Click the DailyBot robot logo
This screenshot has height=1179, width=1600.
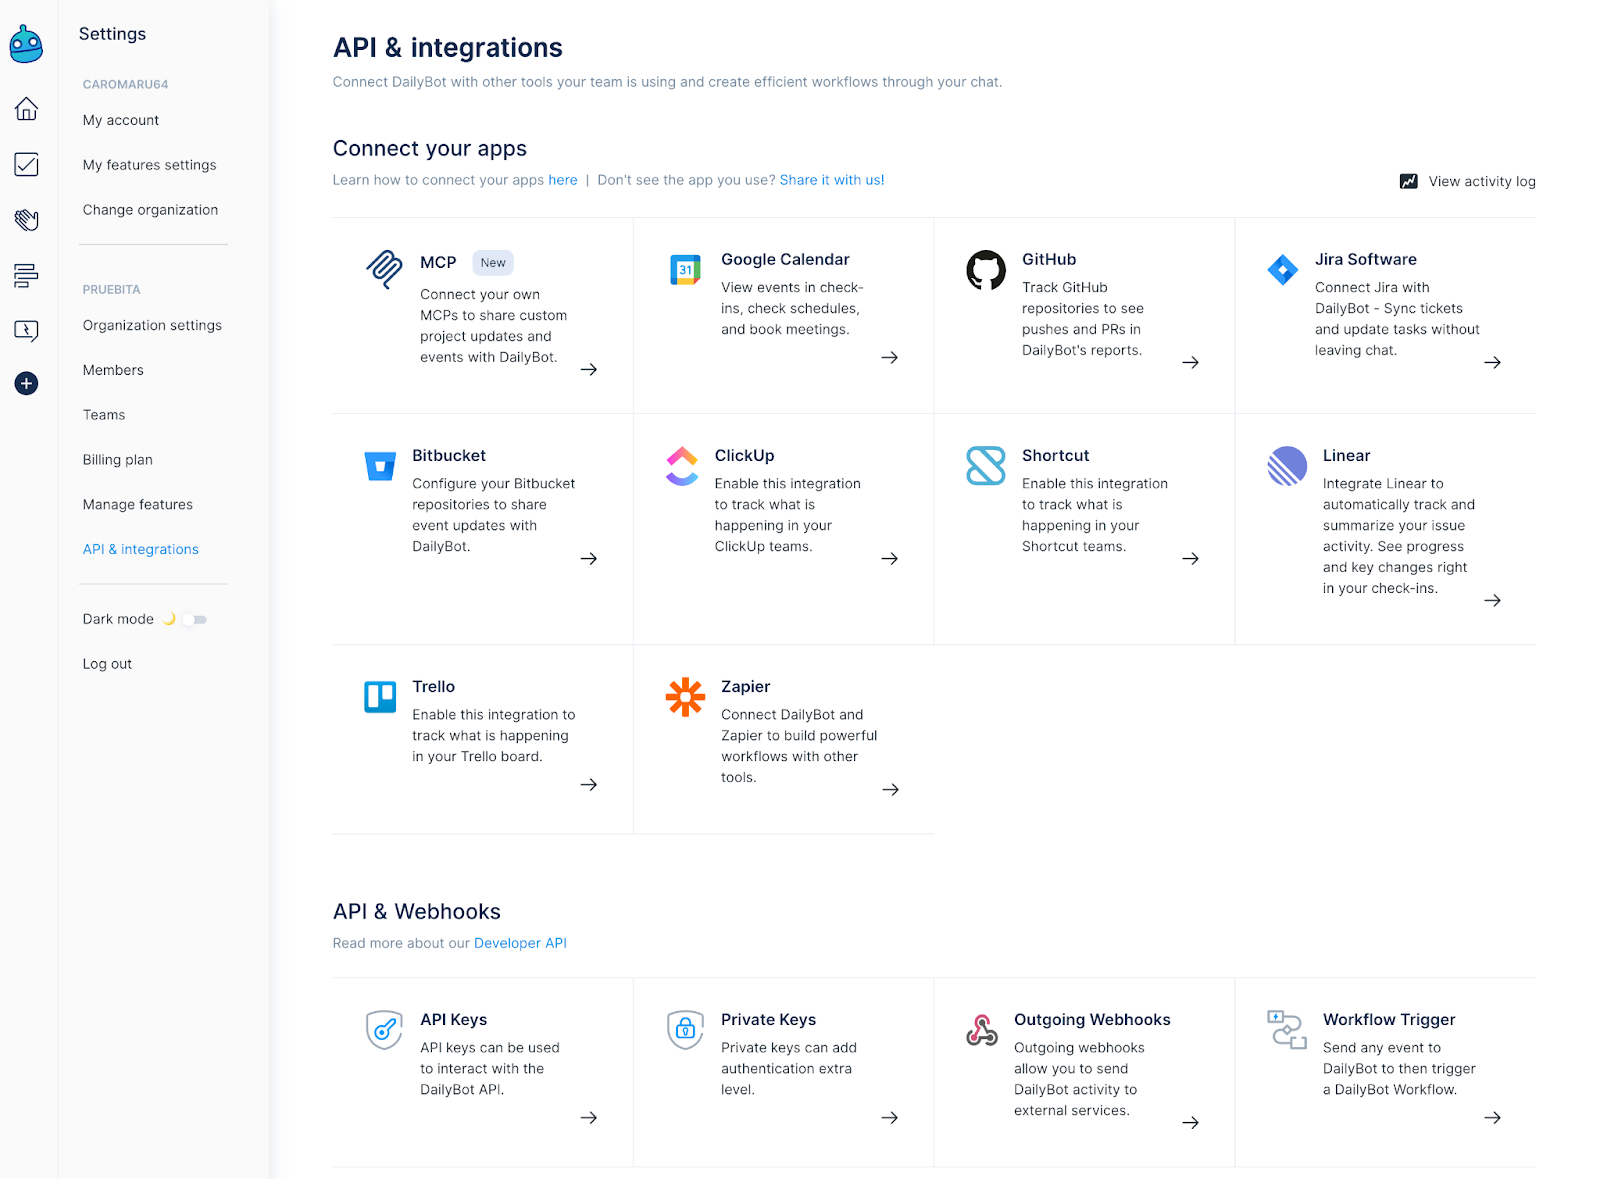[26, 45]
